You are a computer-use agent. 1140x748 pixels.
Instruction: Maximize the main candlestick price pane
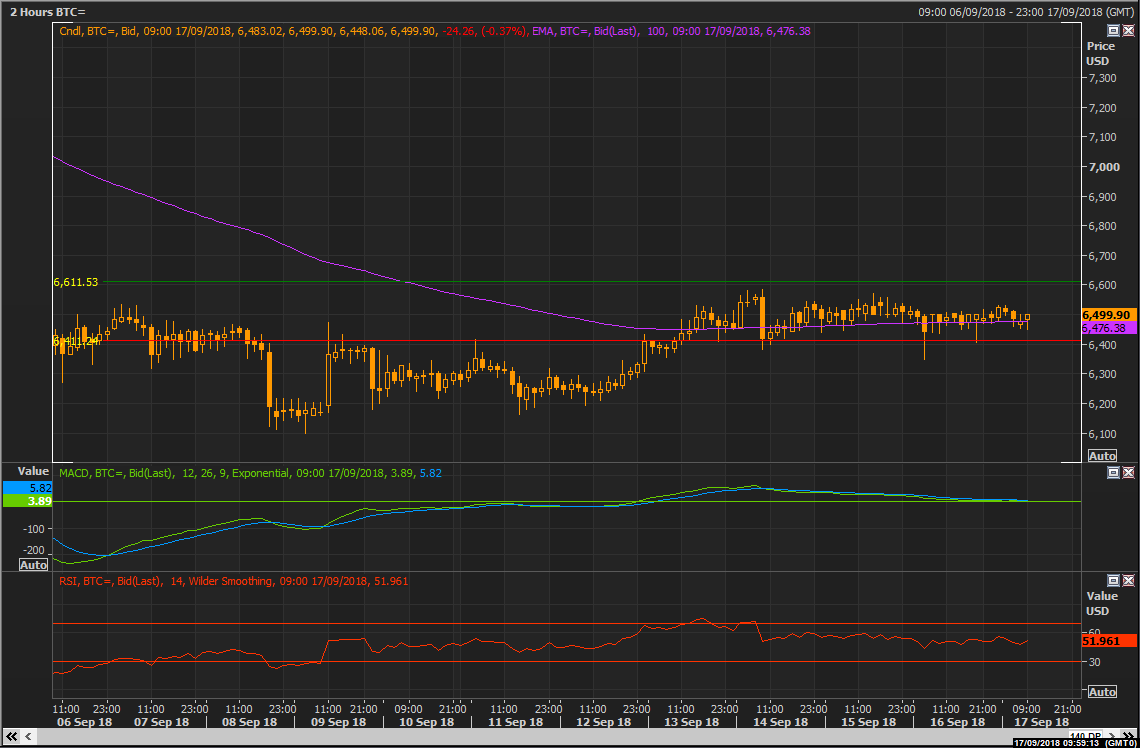(1114, 31)
